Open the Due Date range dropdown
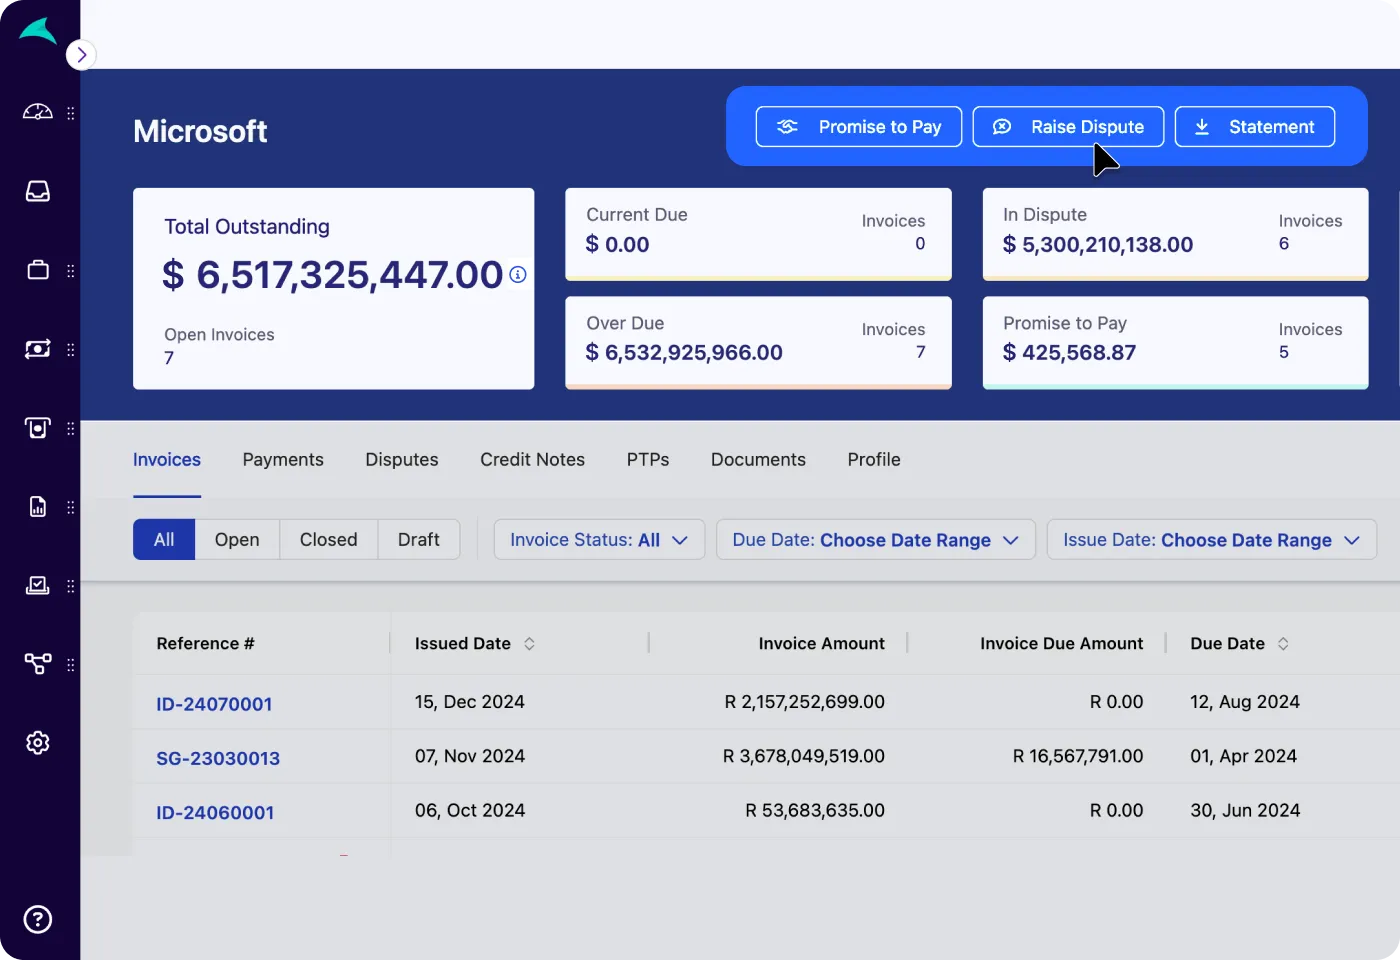1400x960 pixels. 876,540
